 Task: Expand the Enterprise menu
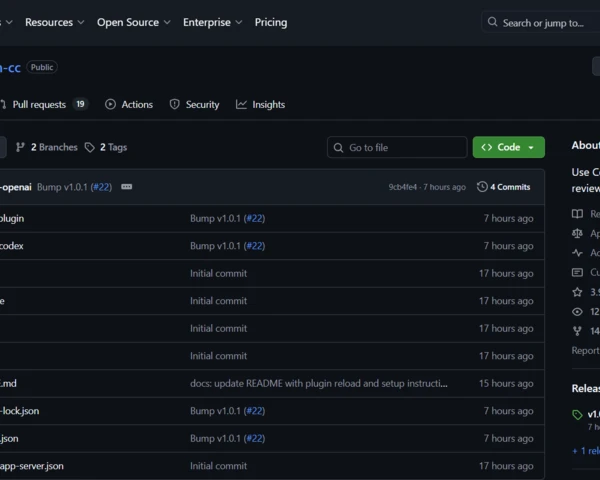click(212, 22)
